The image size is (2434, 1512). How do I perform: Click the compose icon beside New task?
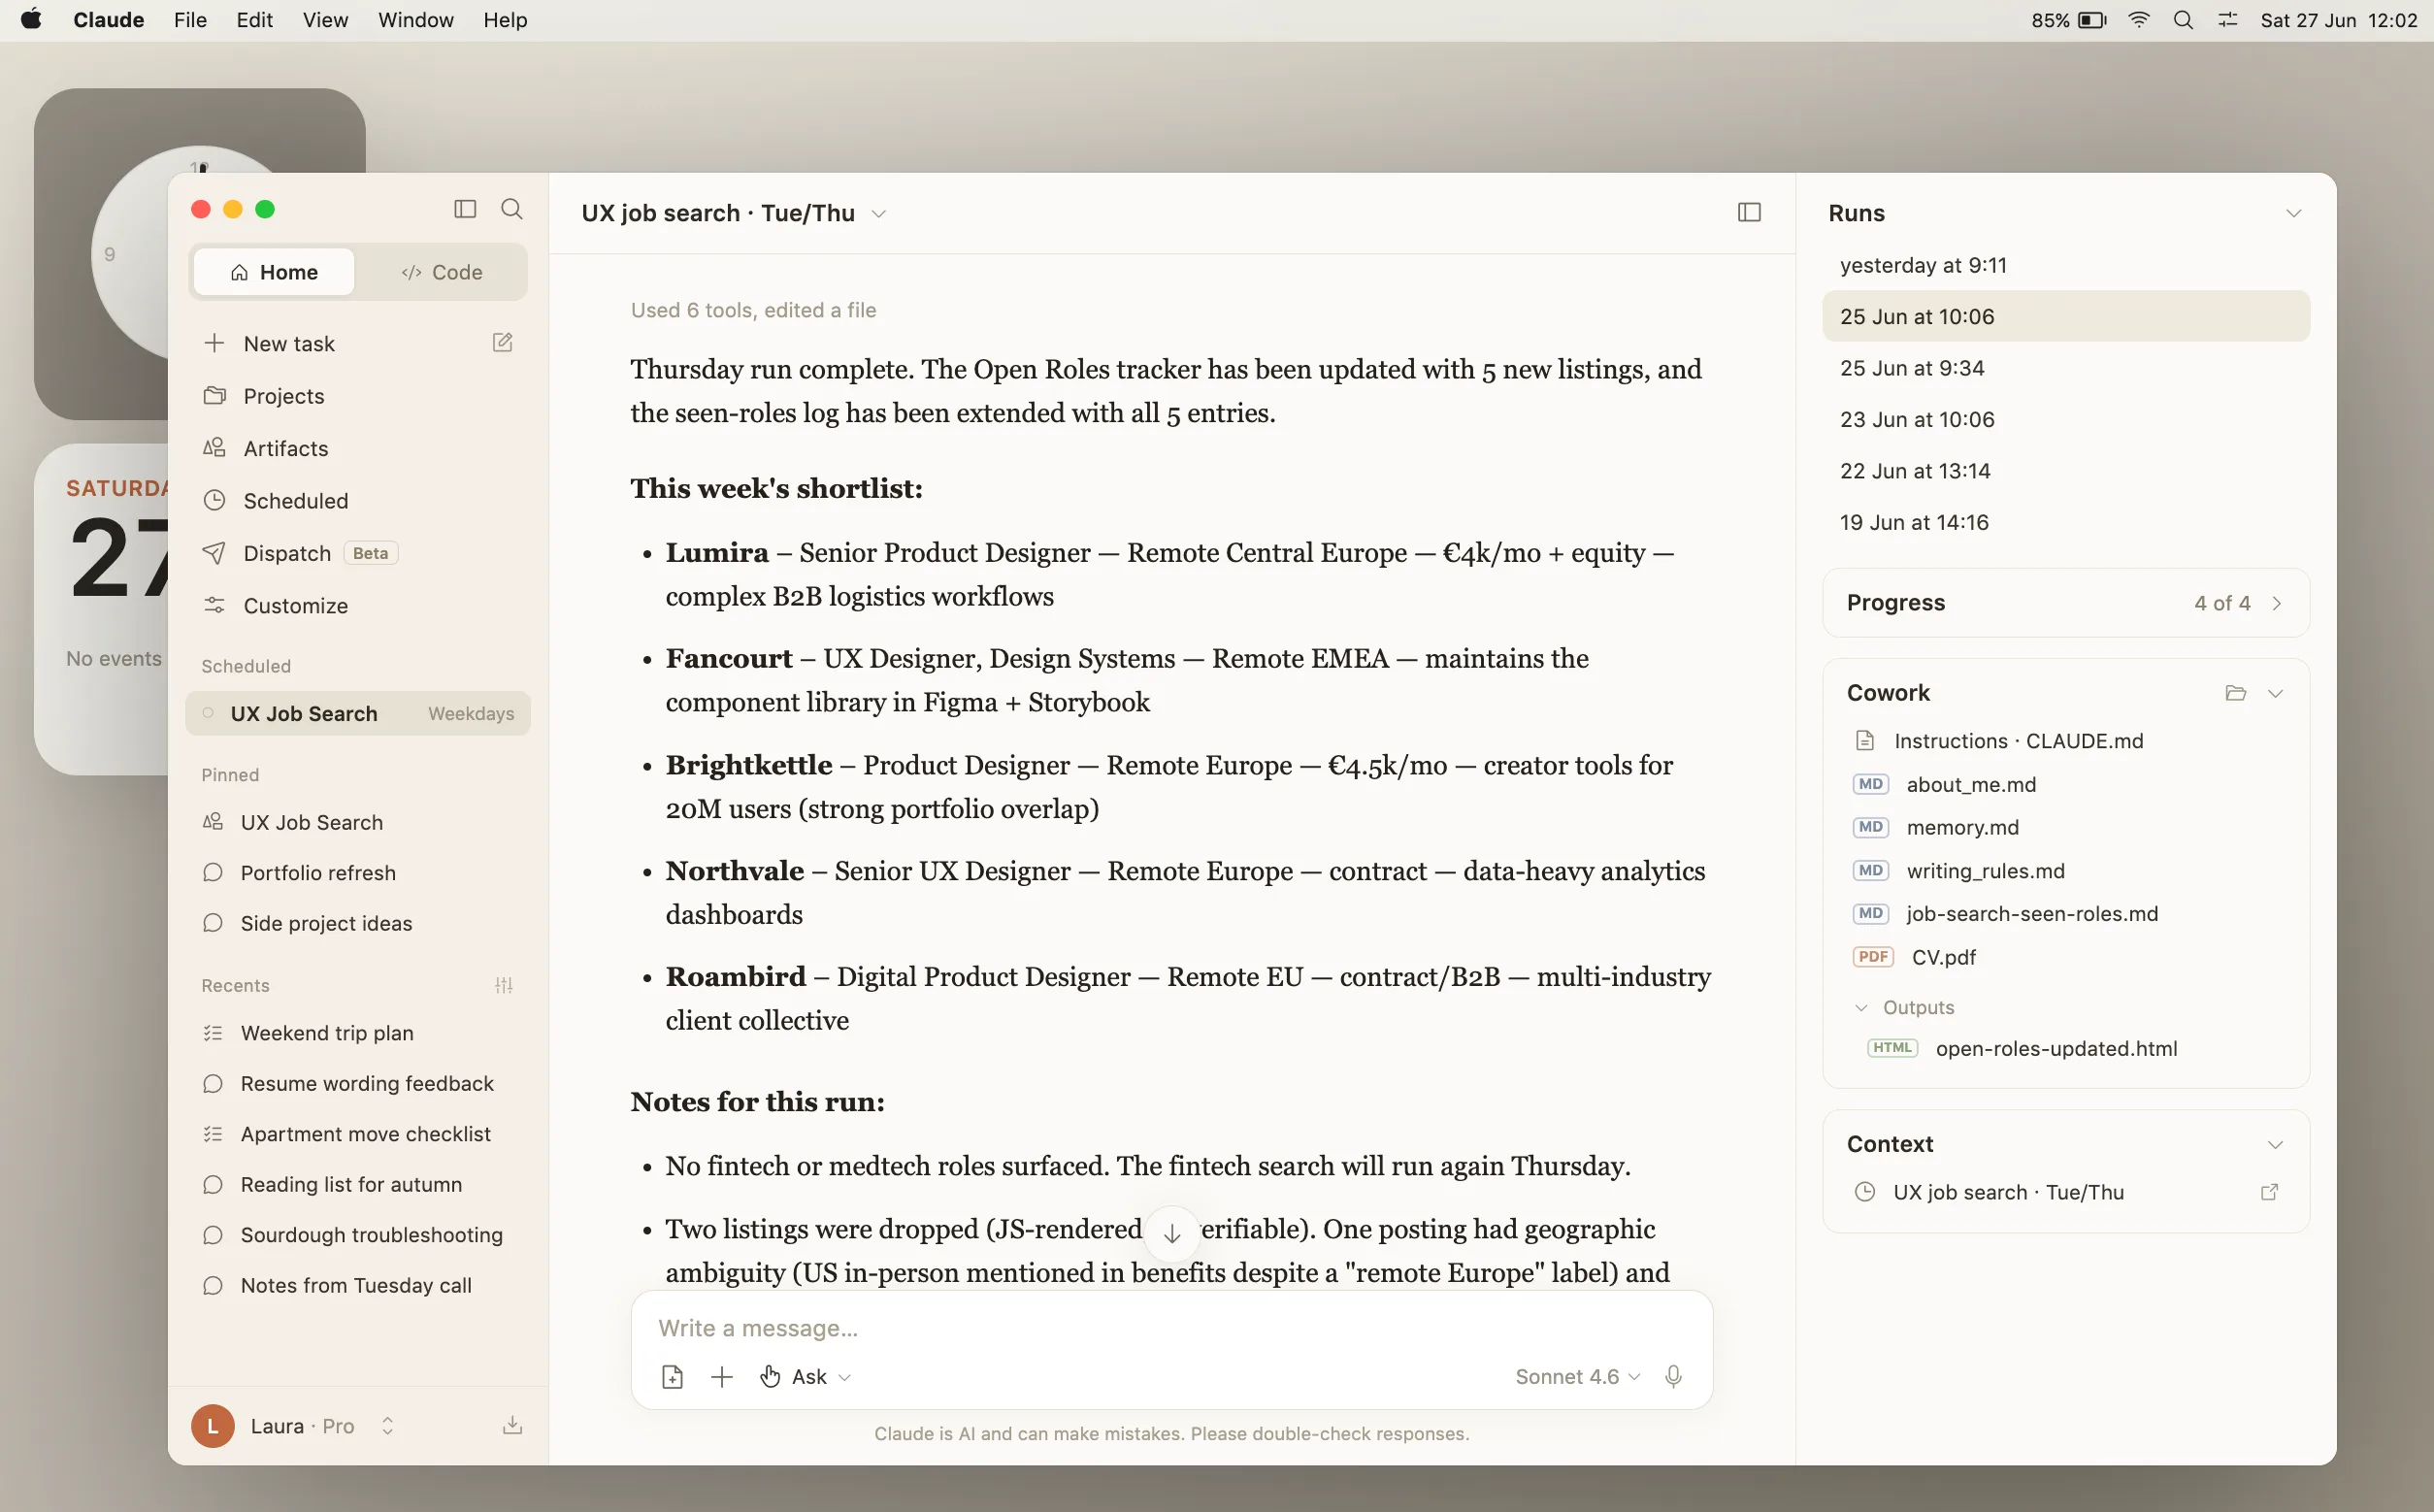(x=503, y=343)
